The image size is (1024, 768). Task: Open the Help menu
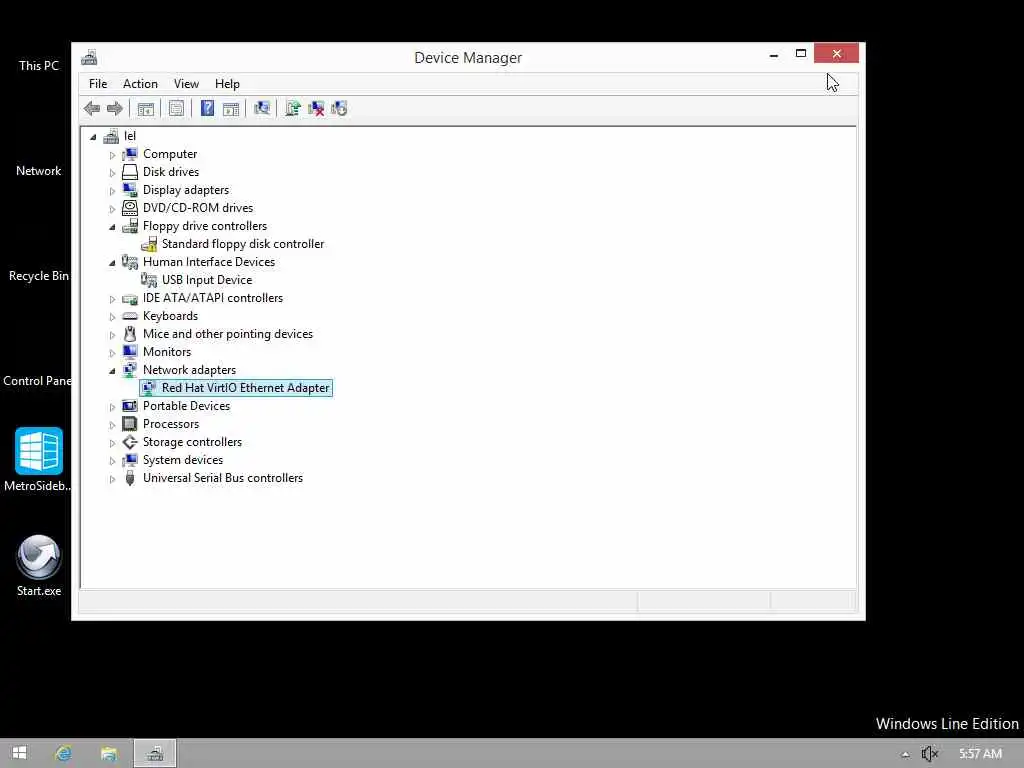pyautogui.click(x=227, y=84)
